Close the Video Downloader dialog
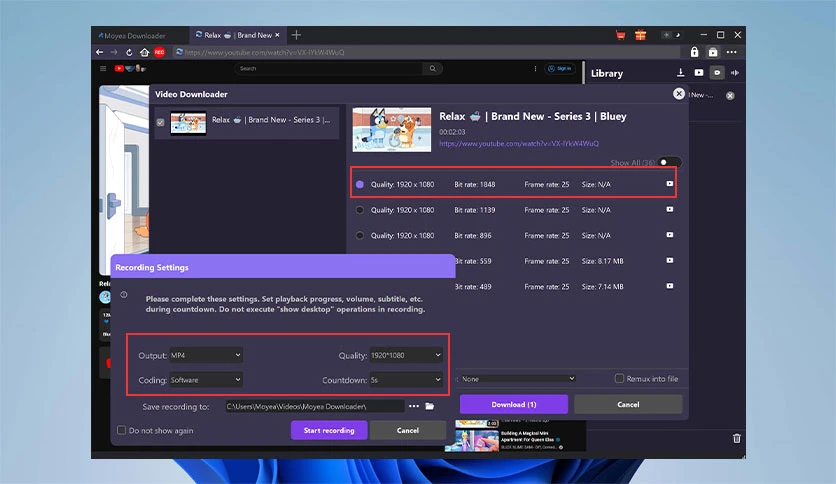Image resolution: width=836 pixels, height=484 pixels. coord(679,94)
